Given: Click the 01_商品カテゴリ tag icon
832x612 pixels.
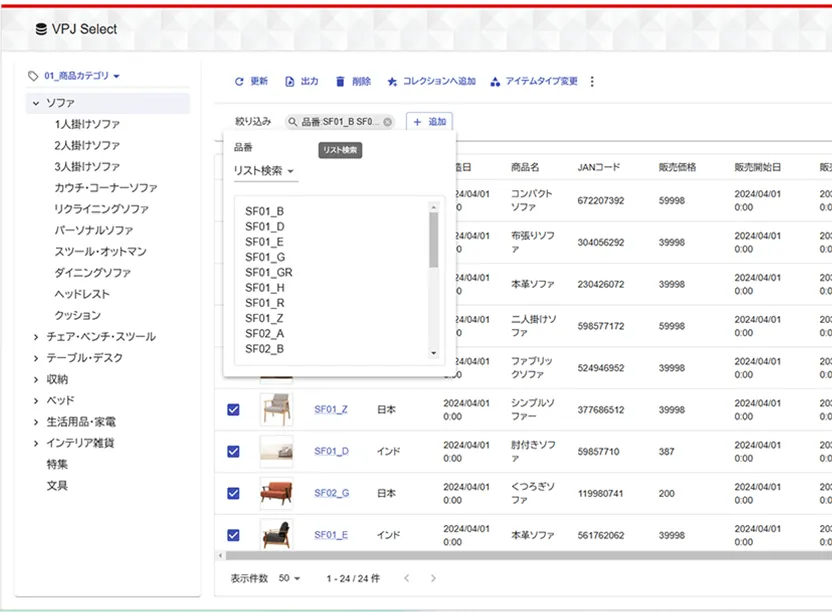Looking at the screenshot, I should coord(32,76).
